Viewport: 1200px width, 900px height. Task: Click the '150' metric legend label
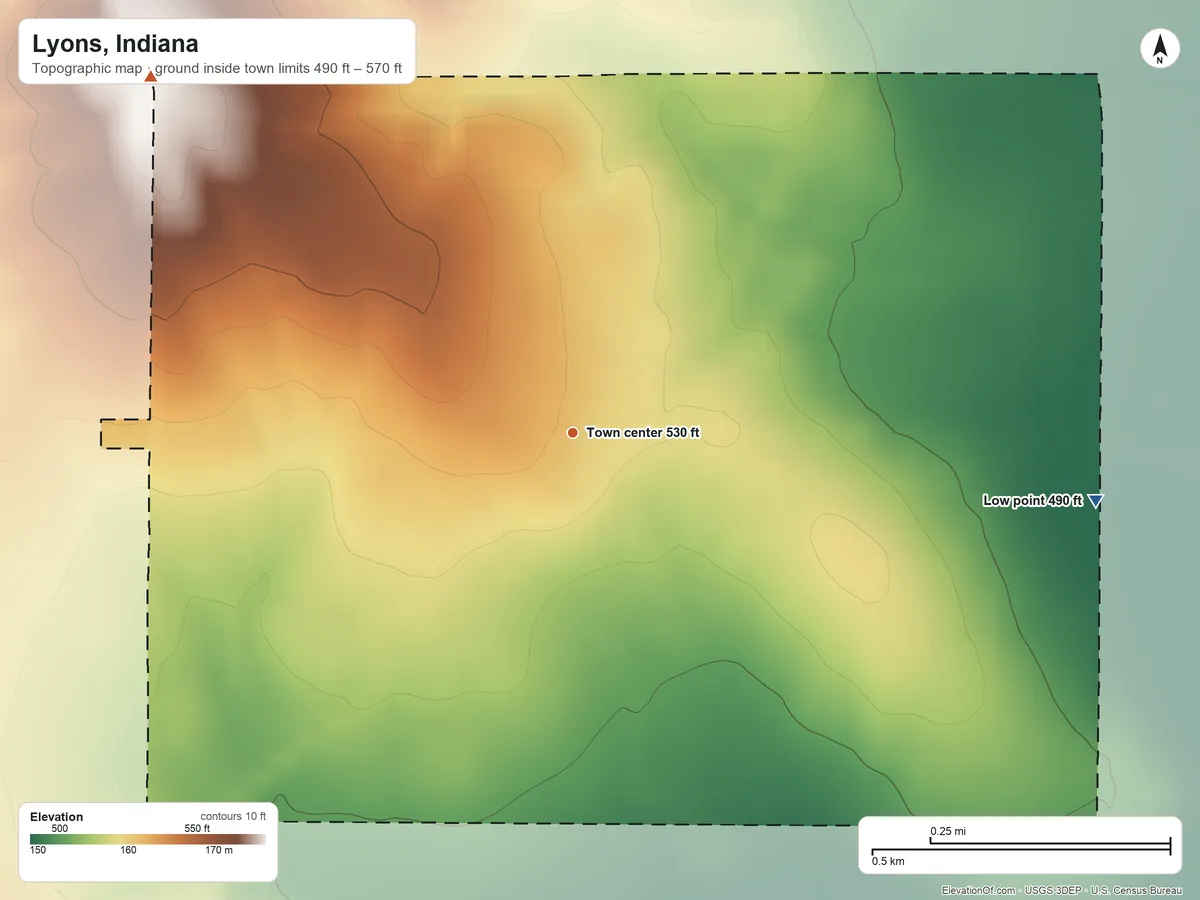[38, 851]
